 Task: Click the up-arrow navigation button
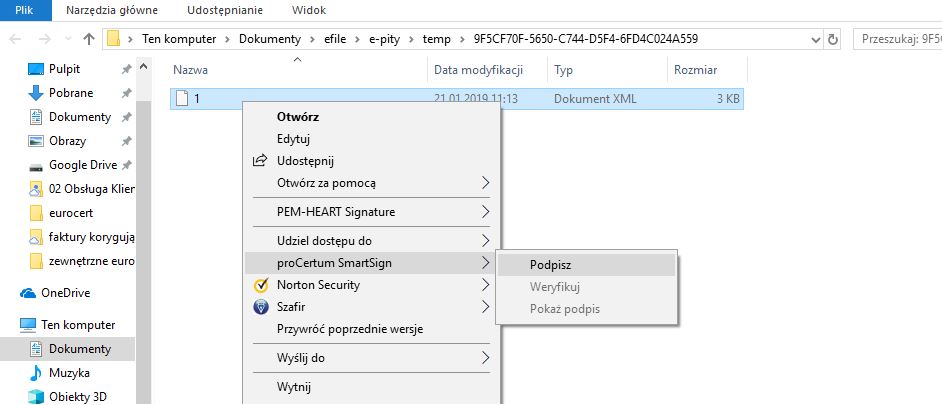pos(89,40)
